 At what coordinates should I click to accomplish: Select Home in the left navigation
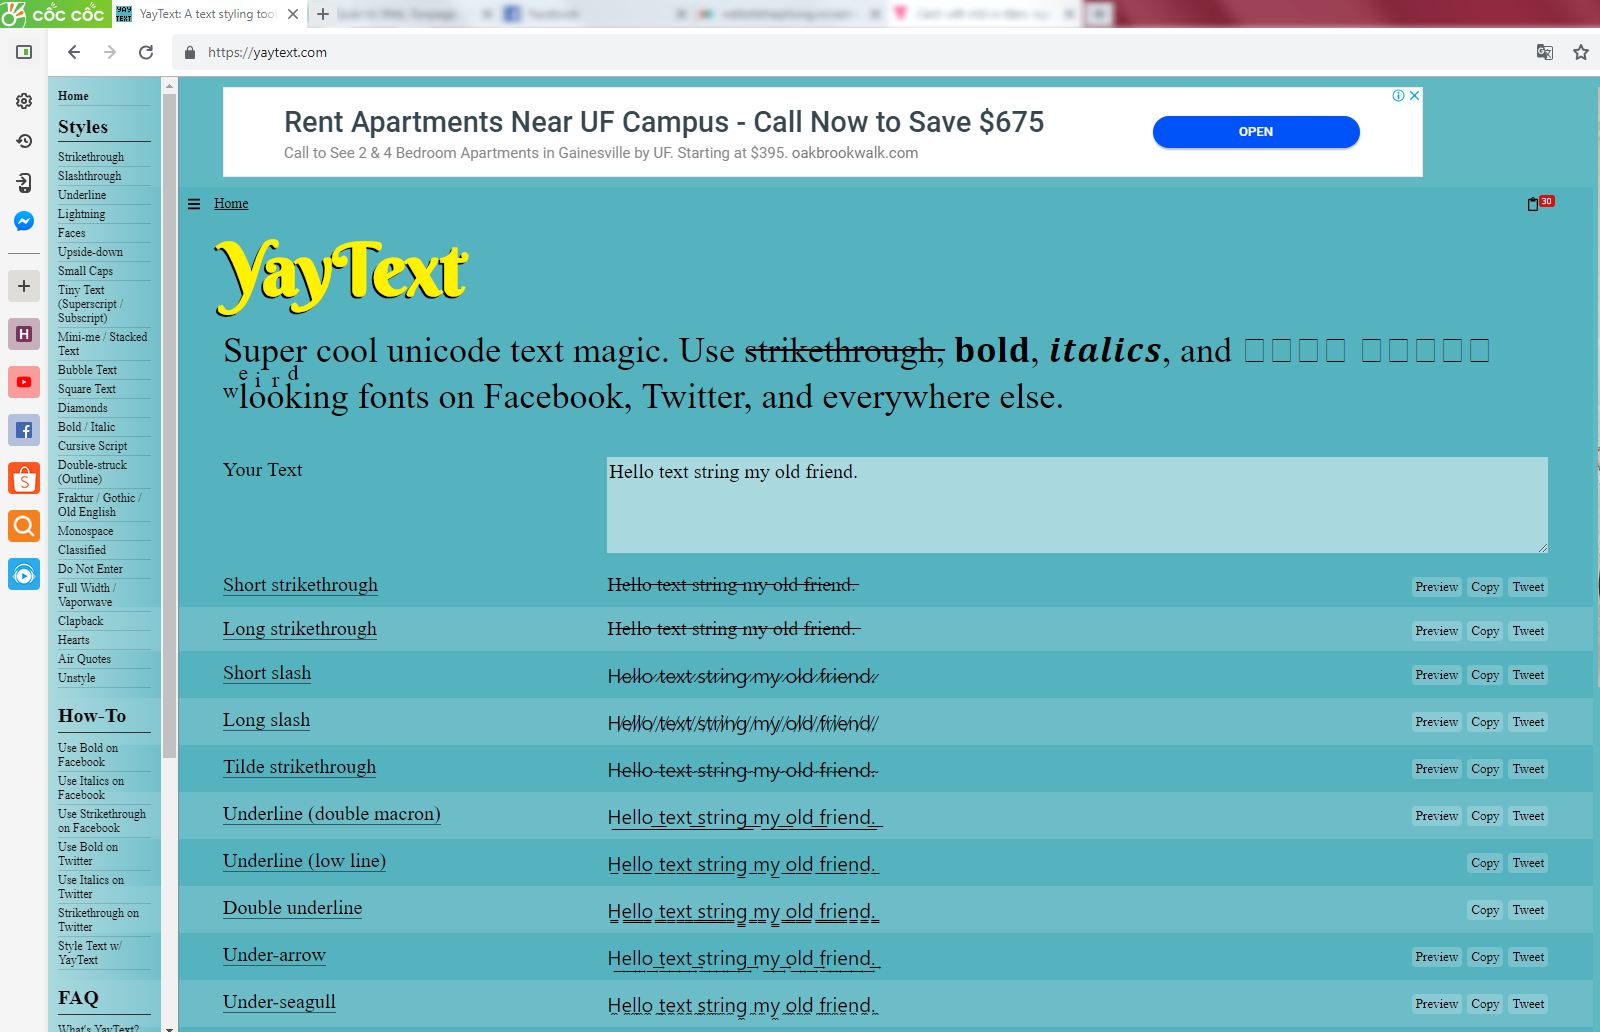point(73,96)
